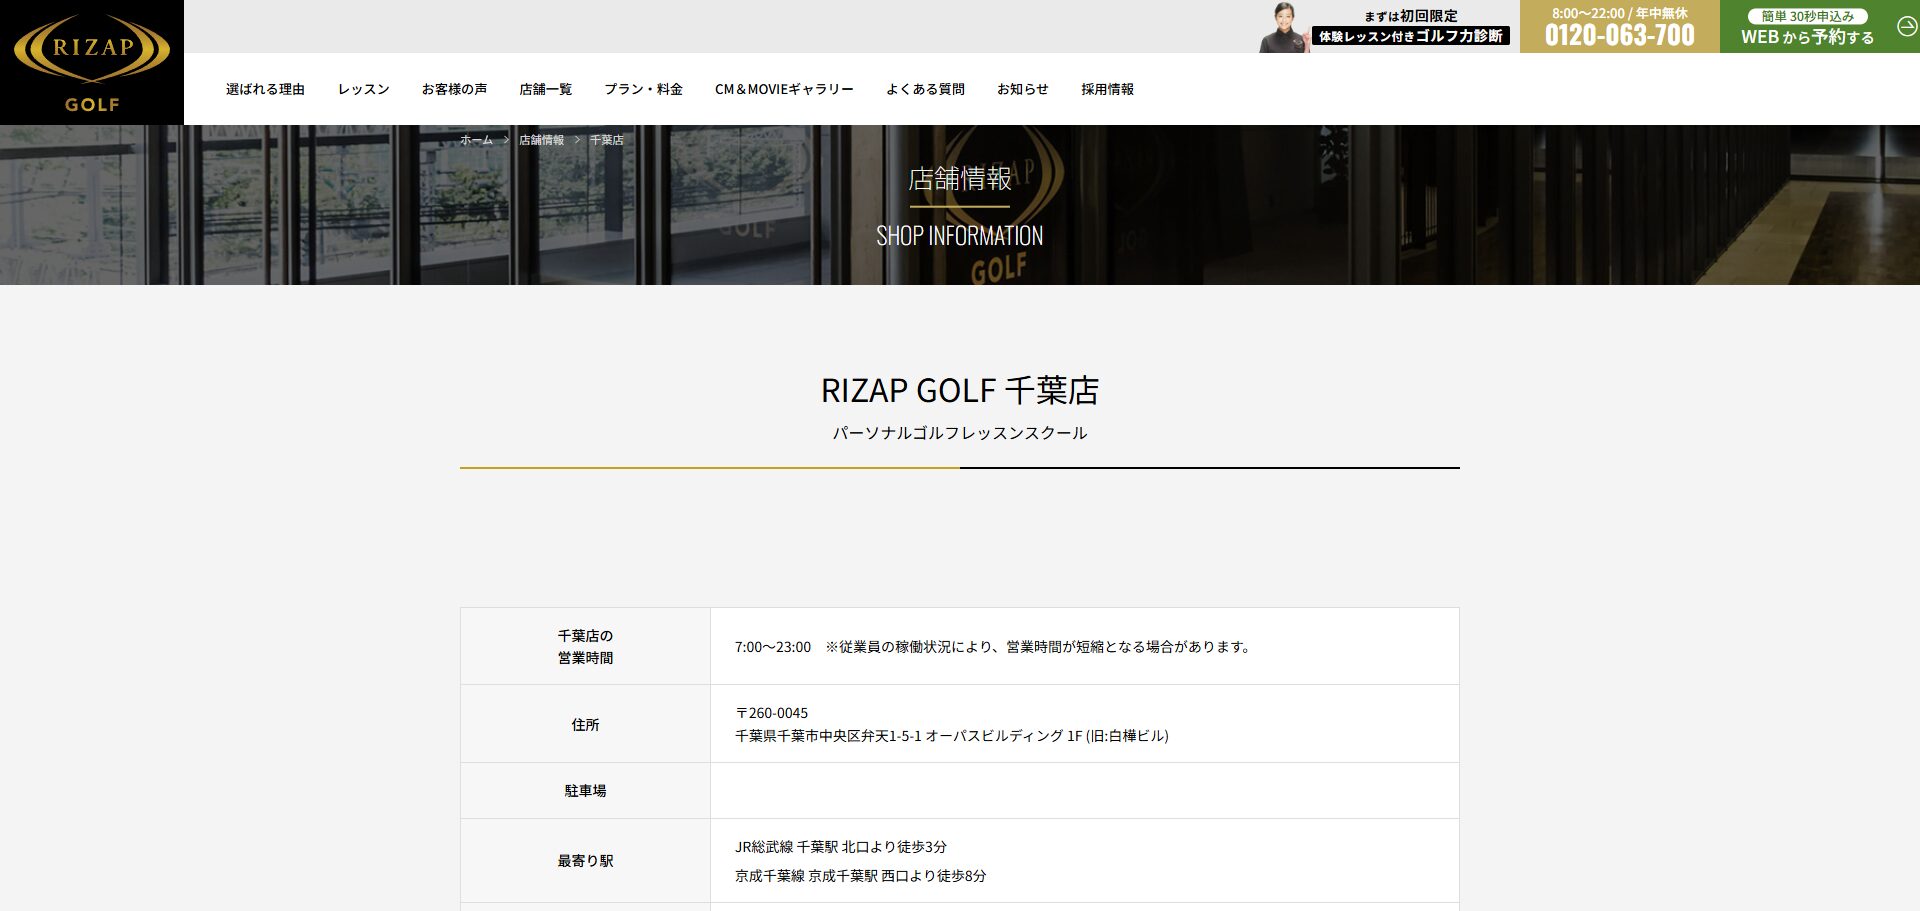Open the レッスン menu item
This screenshot has width=1920, height=911.
tap(363, 89)
